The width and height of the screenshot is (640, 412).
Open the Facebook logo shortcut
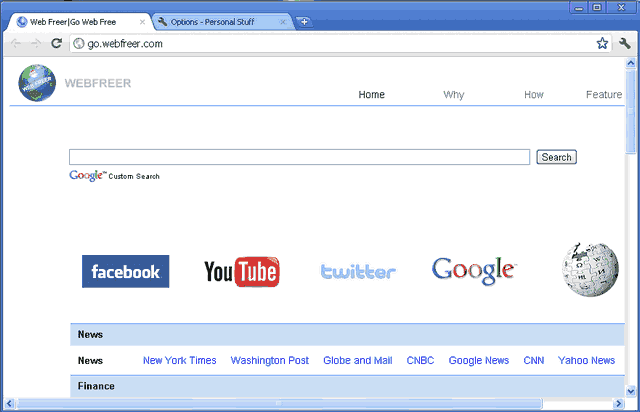click(x=125, y=272)
